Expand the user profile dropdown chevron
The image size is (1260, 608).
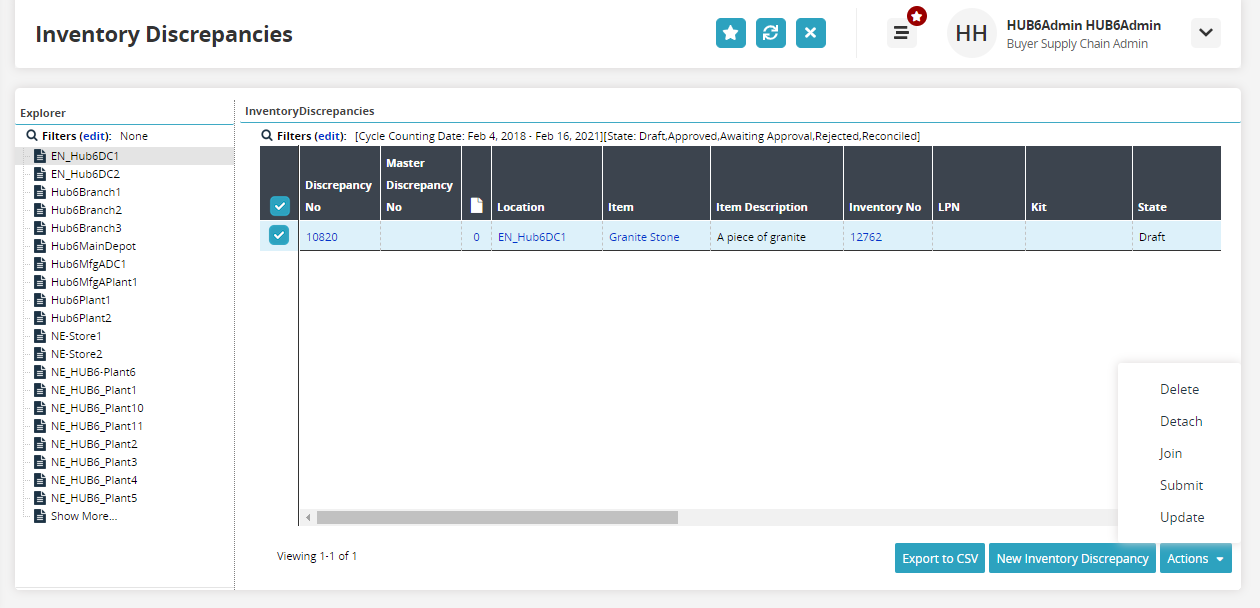1206,33
